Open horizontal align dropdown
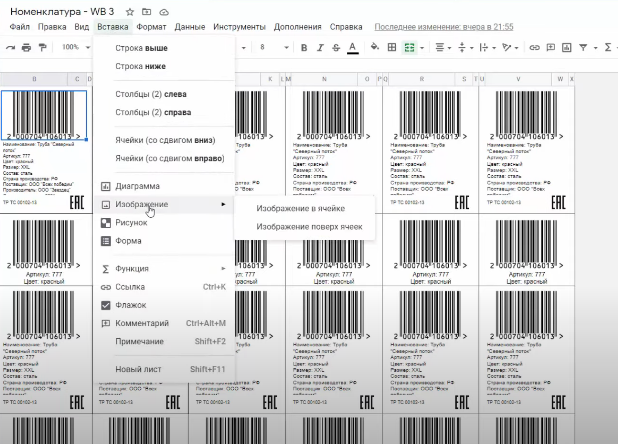618x444 pixels. (443, 48)
